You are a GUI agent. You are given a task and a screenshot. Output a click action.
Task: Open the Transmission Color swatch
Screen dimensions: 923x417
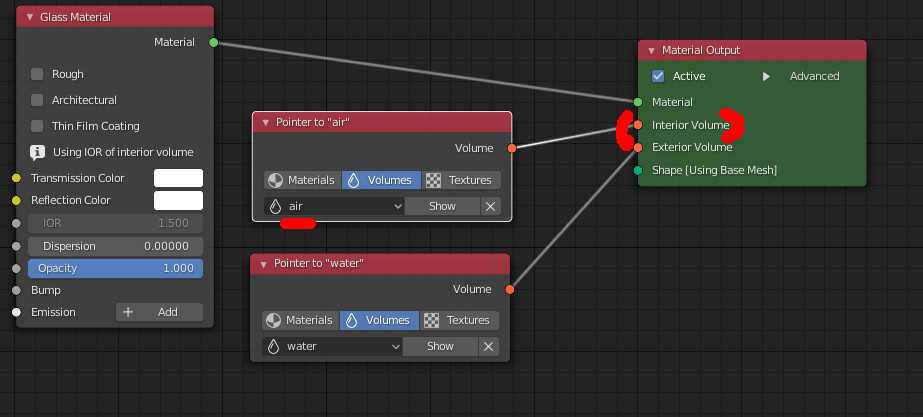(178, 178)
